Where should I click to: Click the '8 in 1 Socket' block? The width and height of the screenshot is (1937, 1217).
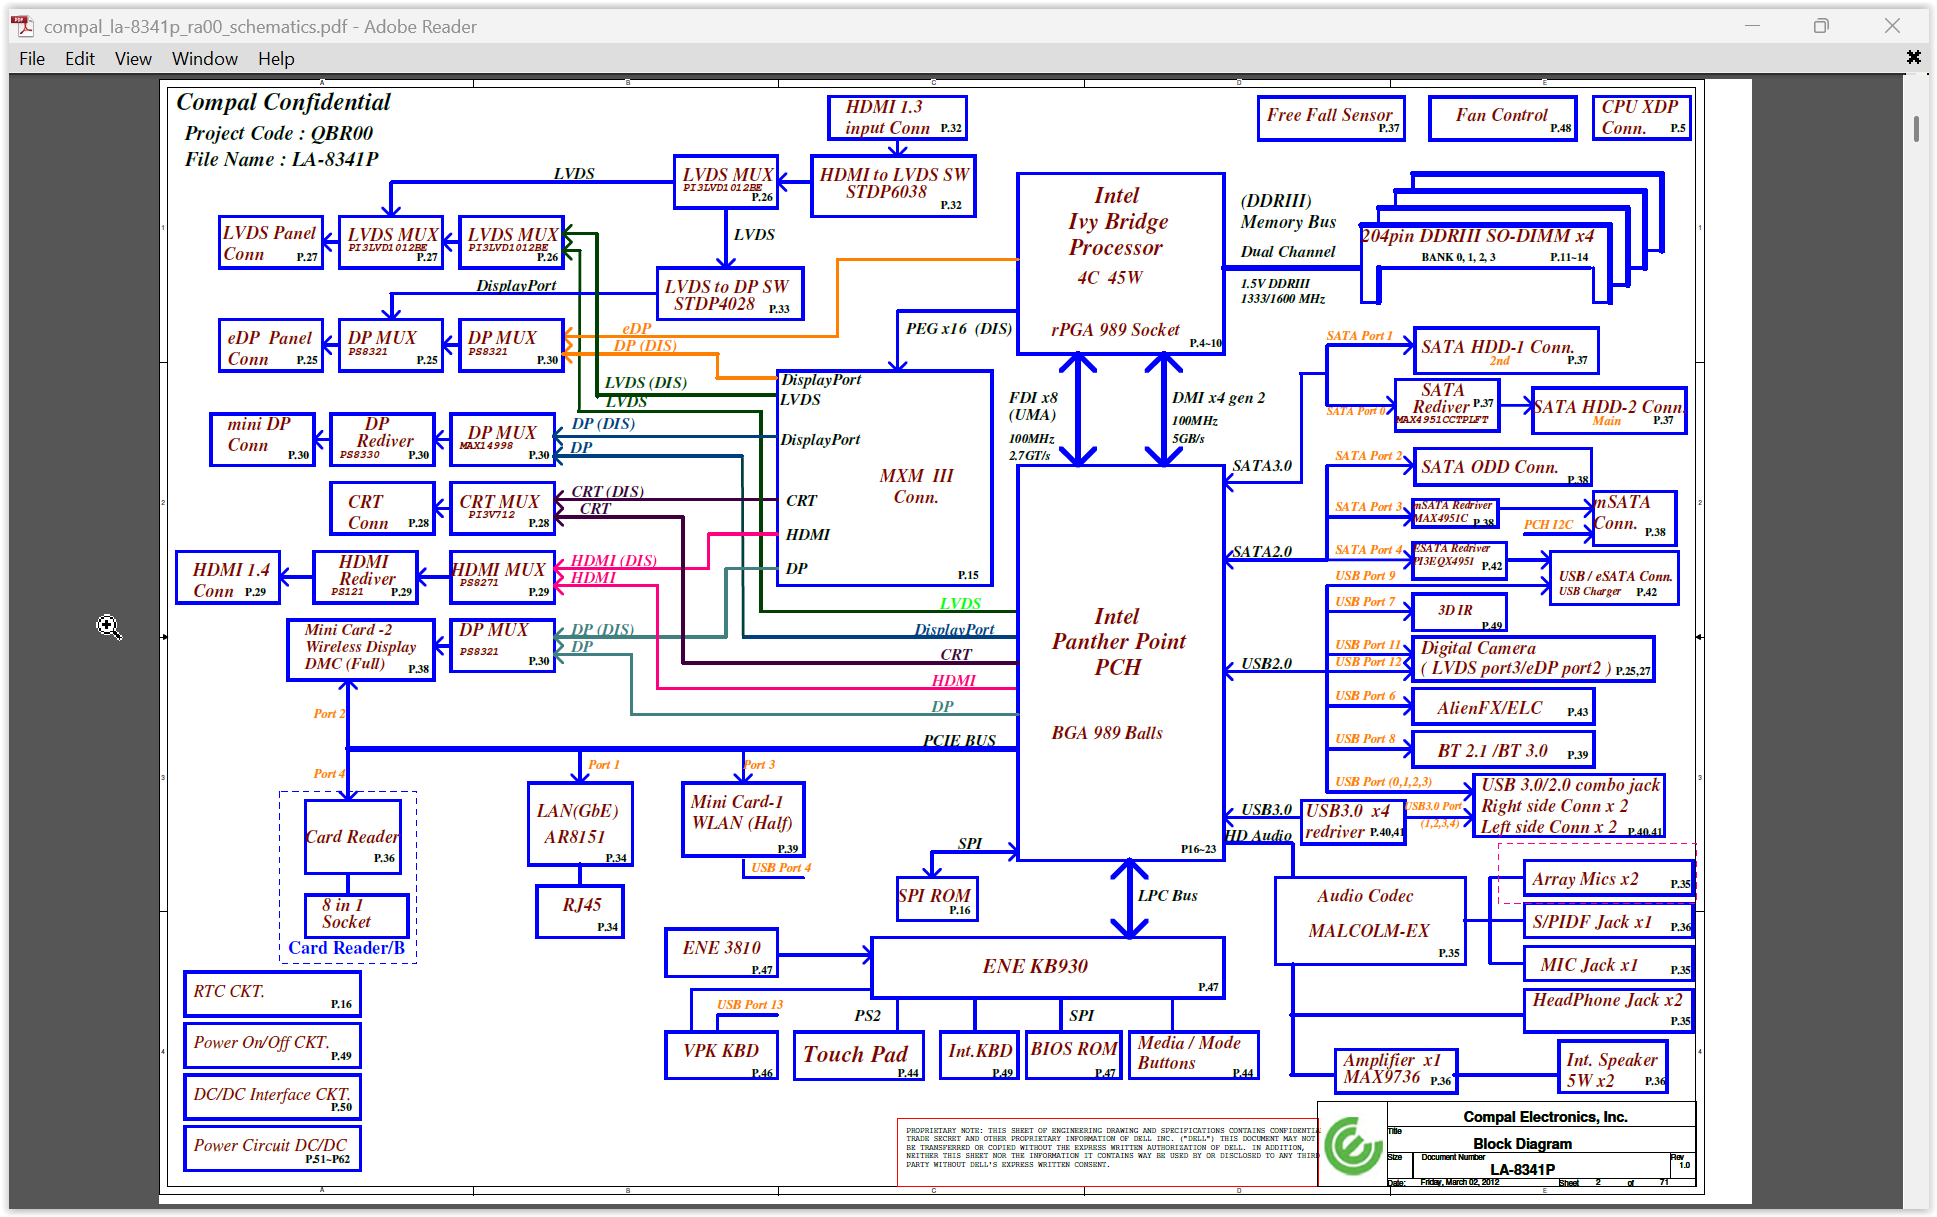(x=356, y=914)
